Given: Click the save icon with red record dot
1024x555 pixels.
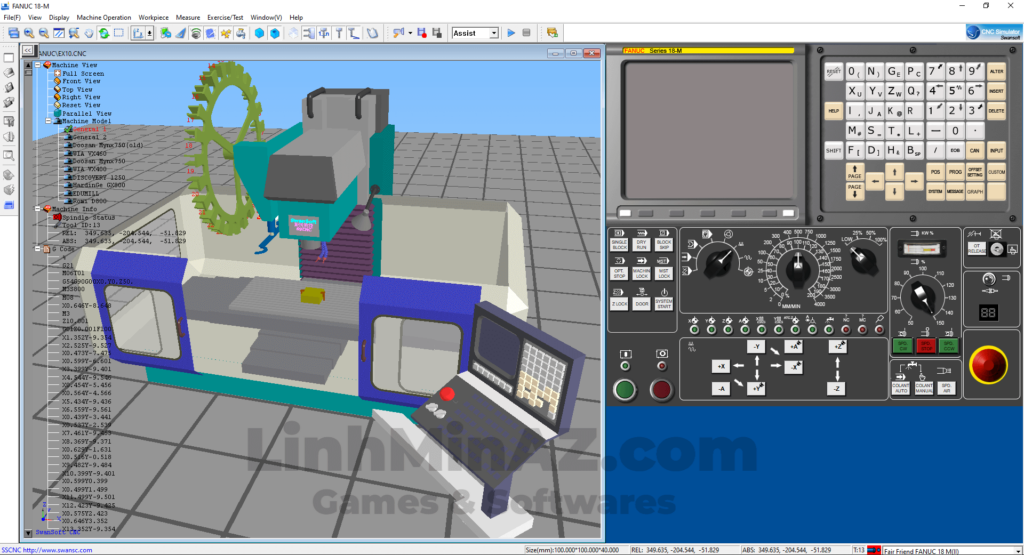Looking at the screenshot, I should (x=422, y=33).
